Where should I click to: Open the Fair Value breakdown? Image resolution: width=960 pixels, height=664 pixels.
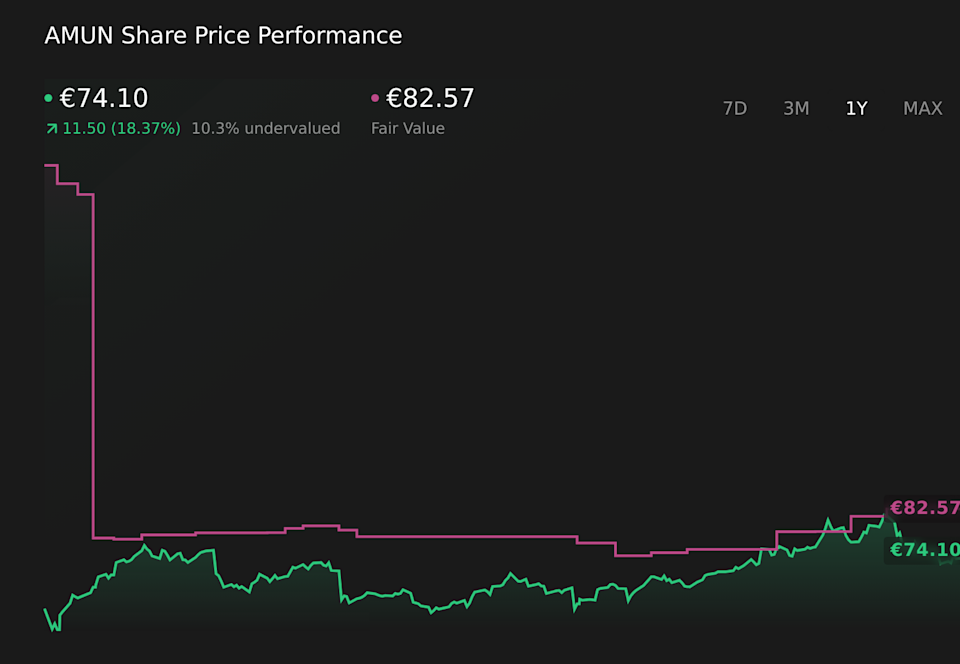tap(408, 128)
